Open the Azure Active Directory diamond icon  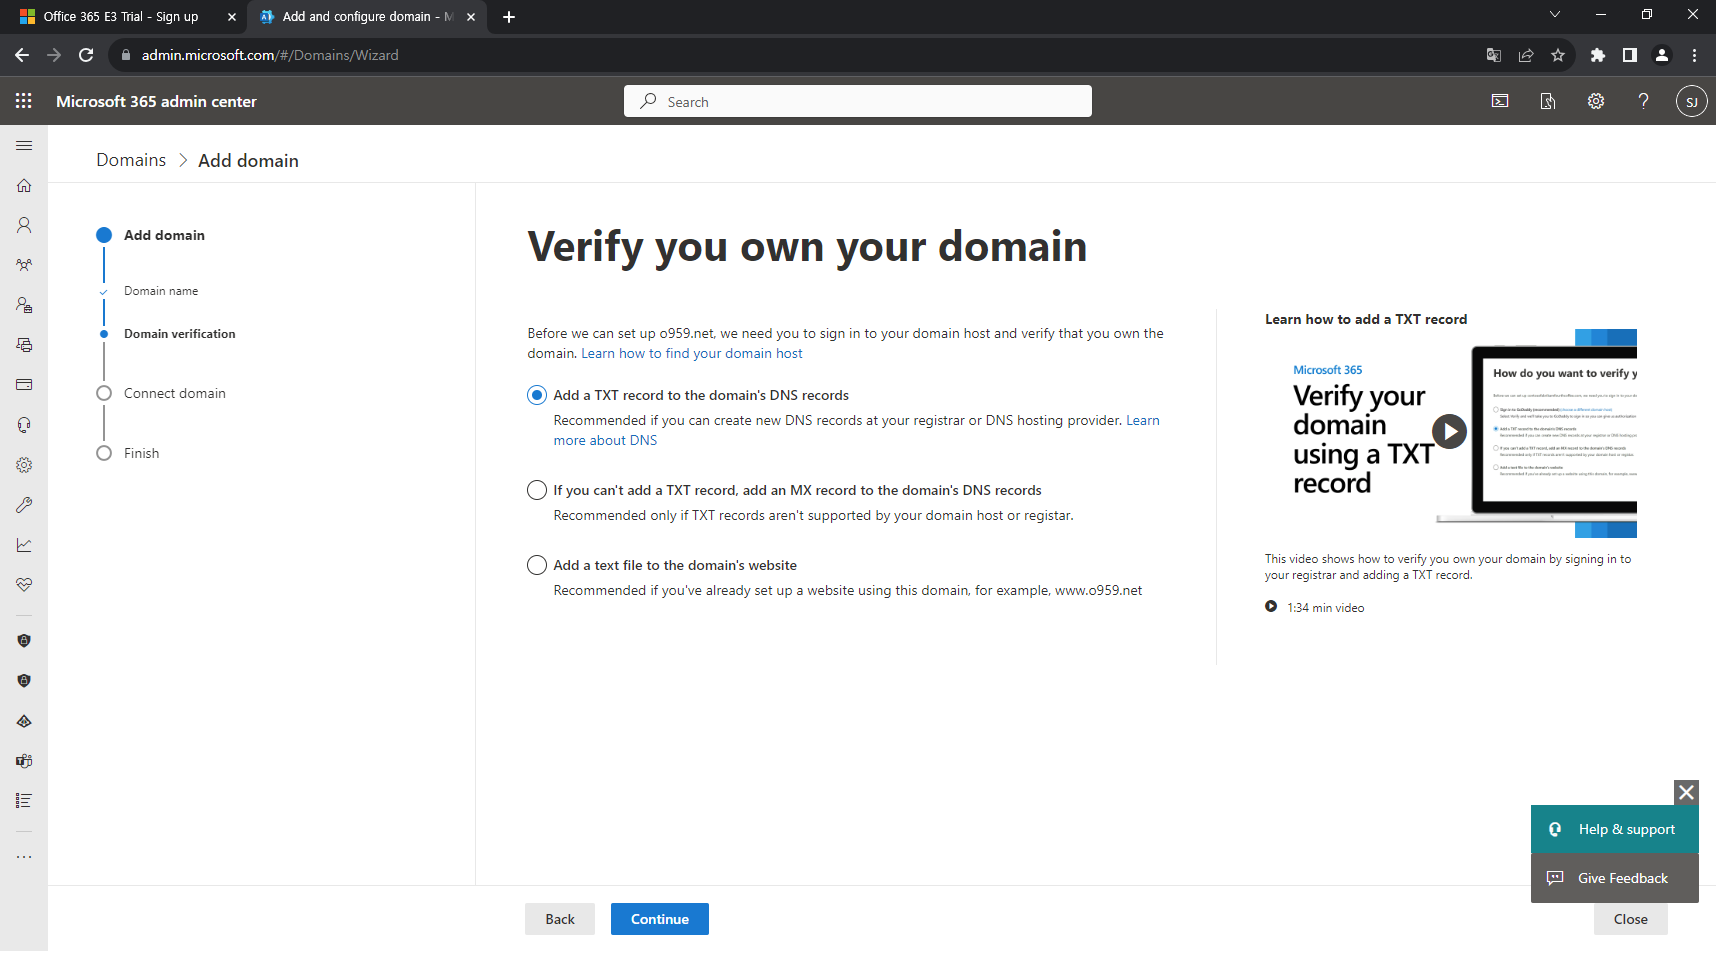[x=24, y=721]
